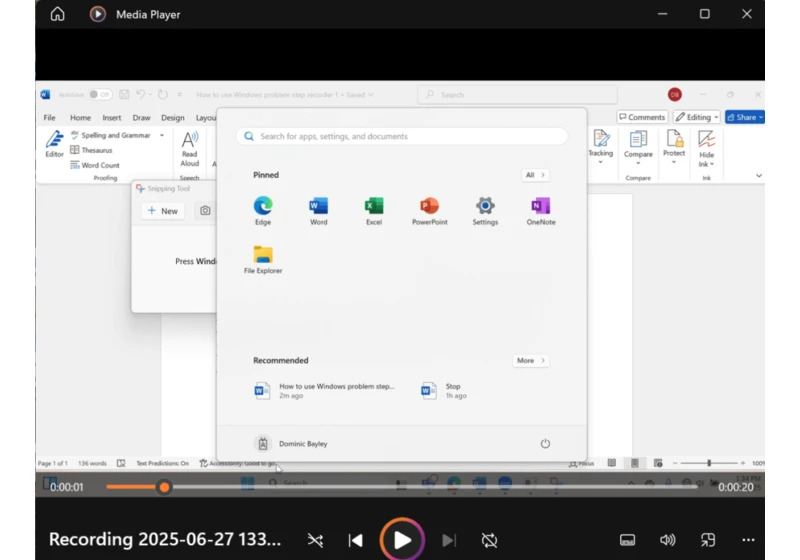
Task: Collapse the Word ribbon with the chevron
Action: pos(759,175)
